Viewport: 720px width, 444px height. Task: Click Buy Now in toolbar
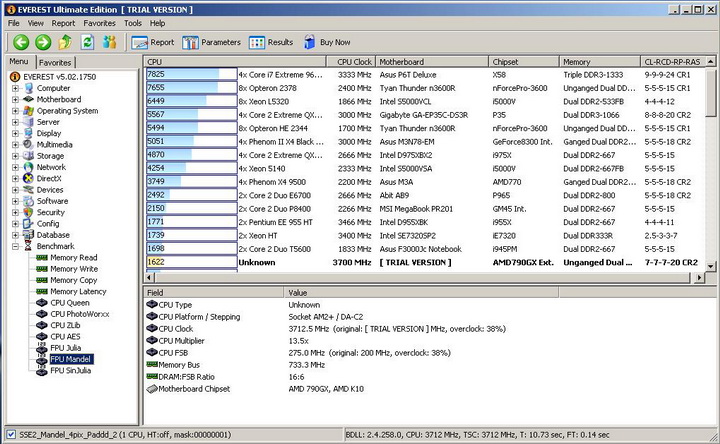[327, 42]
